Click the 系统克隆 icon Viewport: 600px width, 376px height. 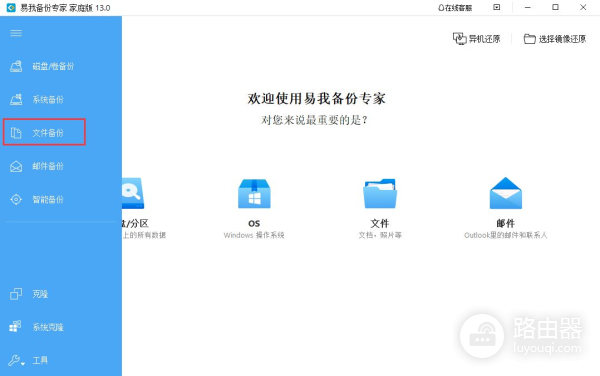[x=15, y=327]
